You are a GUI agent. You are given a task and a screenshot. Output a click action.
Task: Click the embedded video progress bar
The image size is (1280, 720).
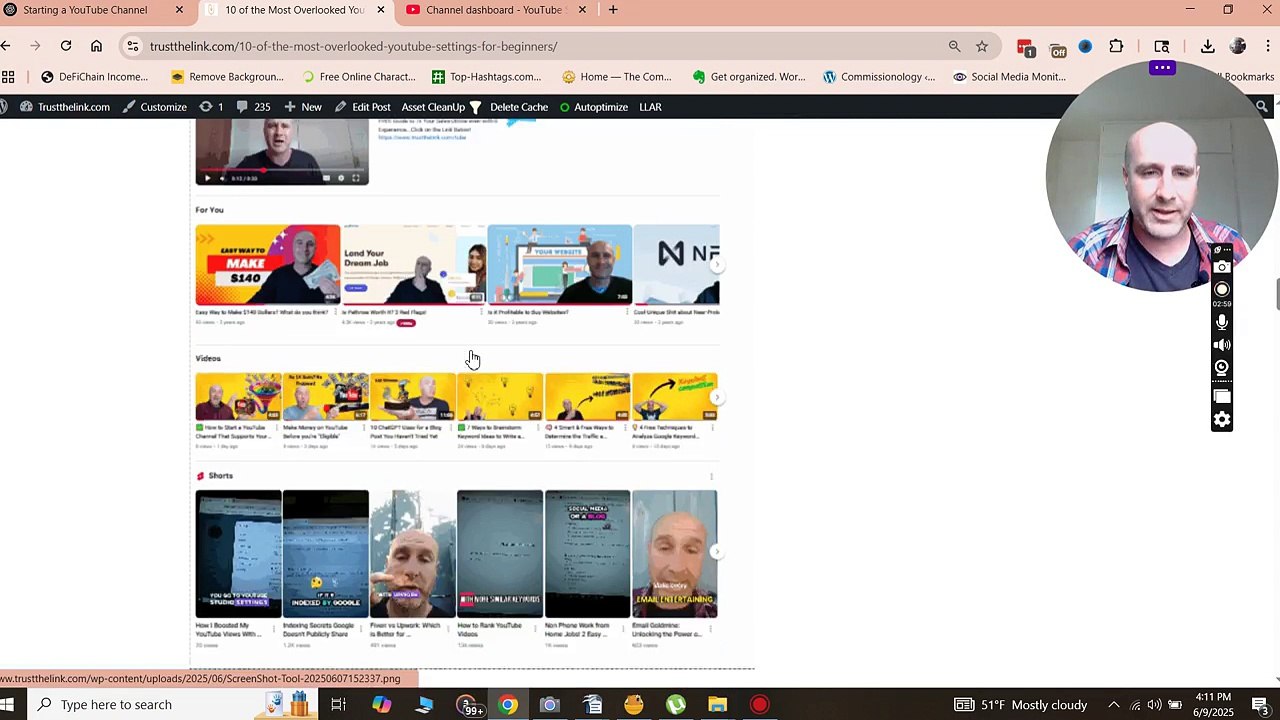[282, 170]
